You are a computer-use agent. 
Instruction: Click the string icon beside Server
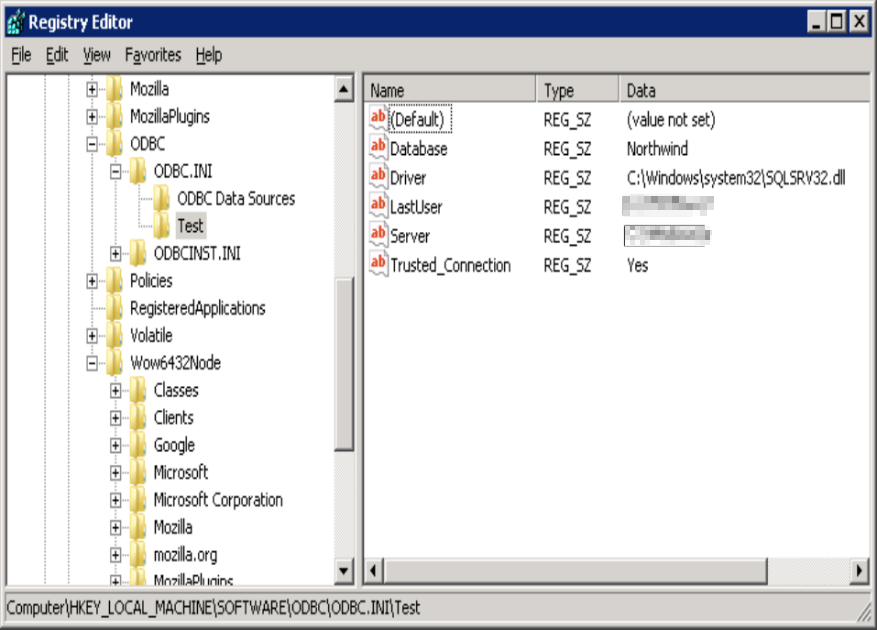point(379,236)
